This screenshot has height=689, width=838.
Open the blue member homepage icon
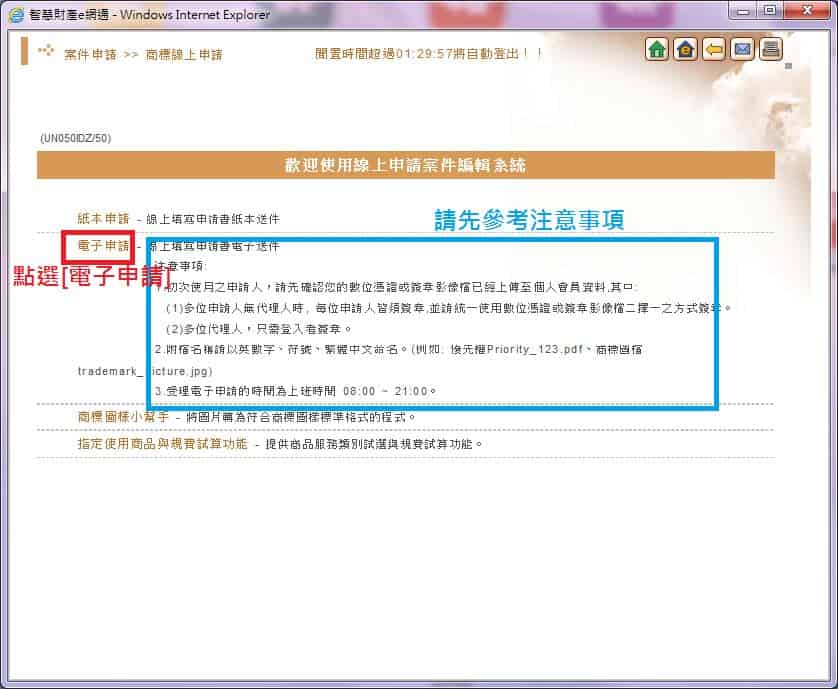click(x=684, y=48)
